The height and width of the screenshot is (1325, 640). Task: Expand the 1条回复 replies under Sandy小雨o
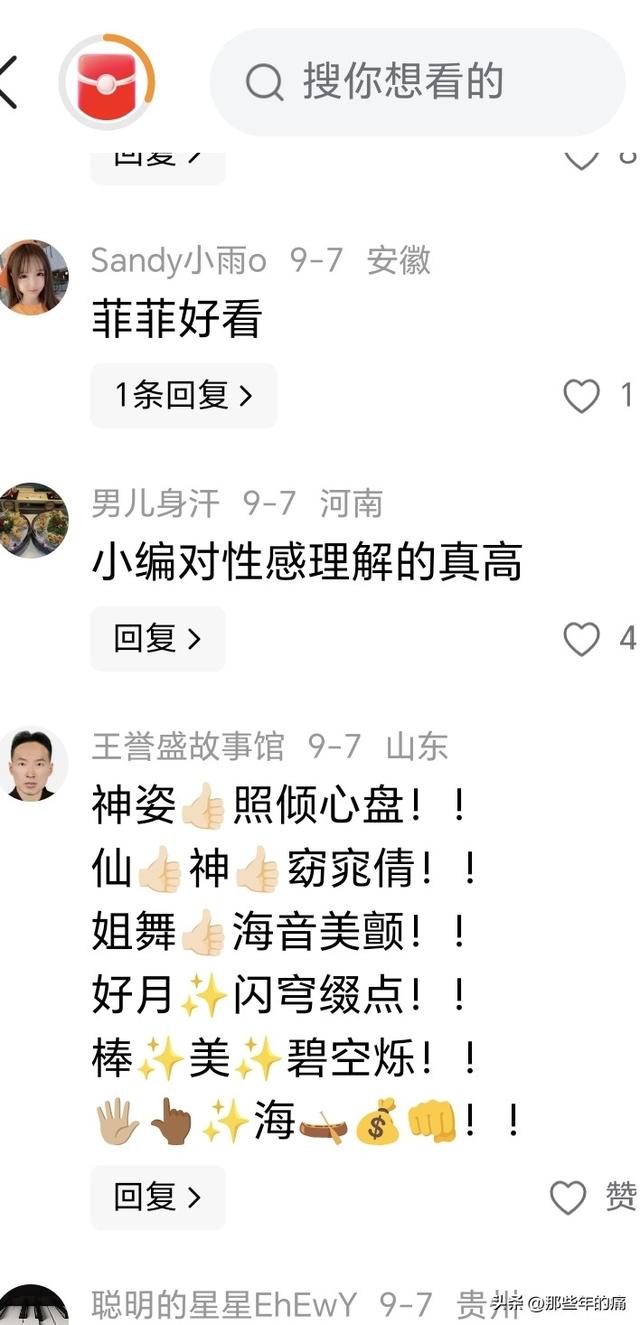[184, 396]
